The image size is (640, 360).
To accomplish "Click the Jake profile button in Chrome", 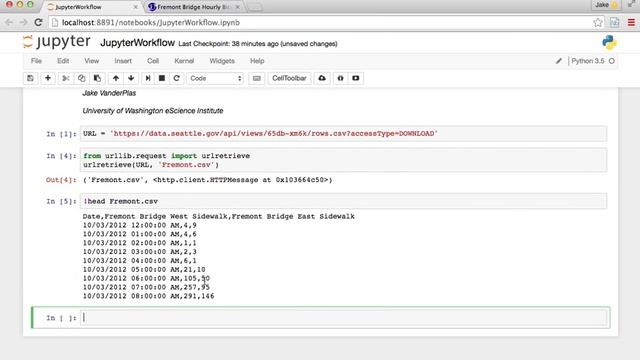I will (x=606, y=5).
